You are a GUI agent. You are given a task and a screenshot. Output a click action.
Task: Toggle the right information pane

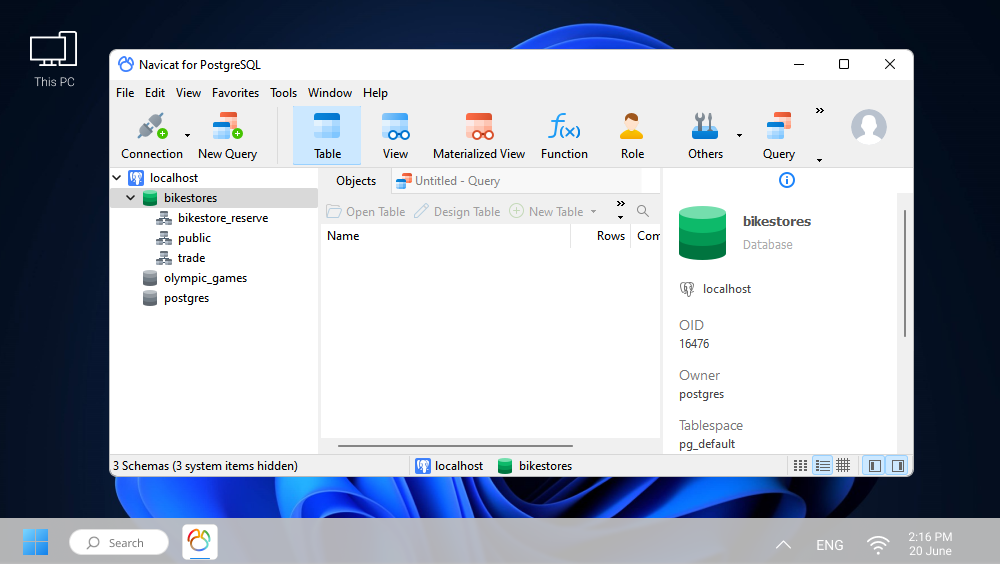point(897,466)
